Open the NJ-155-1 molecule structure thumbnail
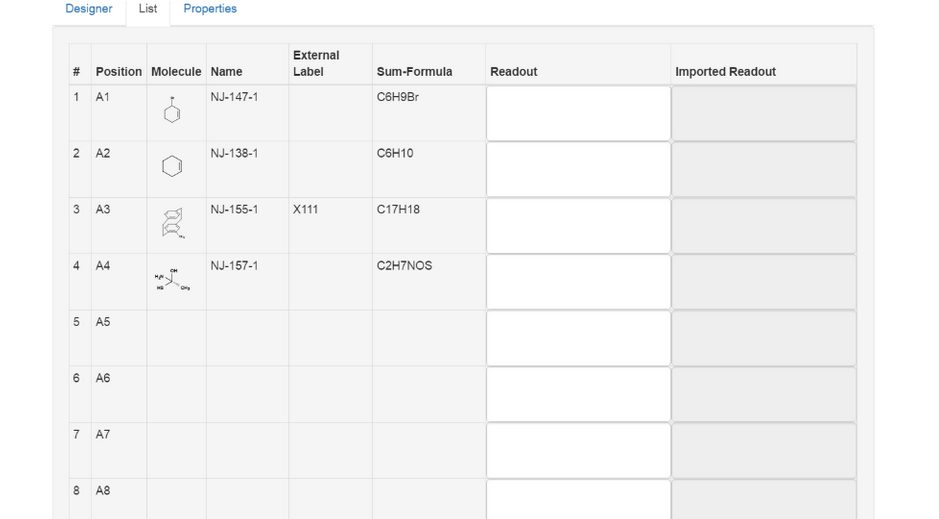Viewport: 939px width, 519px height. (172, 223)
